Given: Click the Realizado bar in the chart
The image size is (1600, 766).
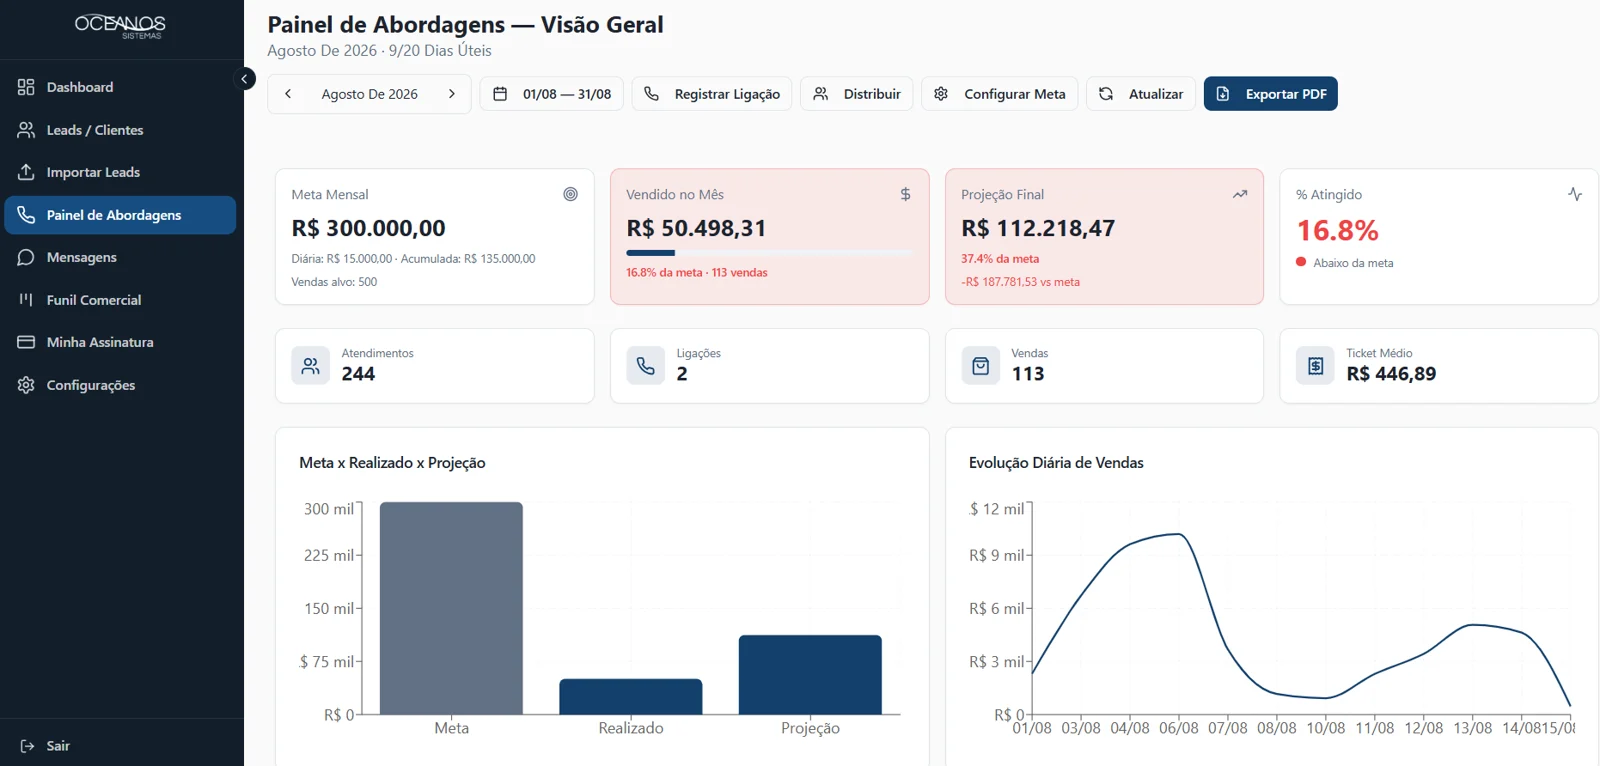Looking at the screenshot, I should click(x=631, y=697).
